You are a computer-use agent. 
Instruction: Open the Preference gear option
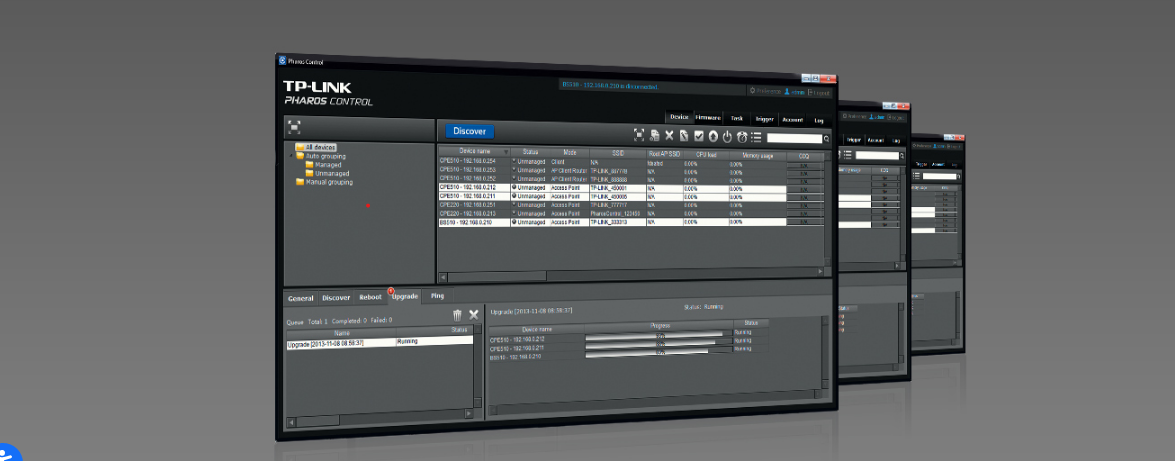(x=764, y=91)
